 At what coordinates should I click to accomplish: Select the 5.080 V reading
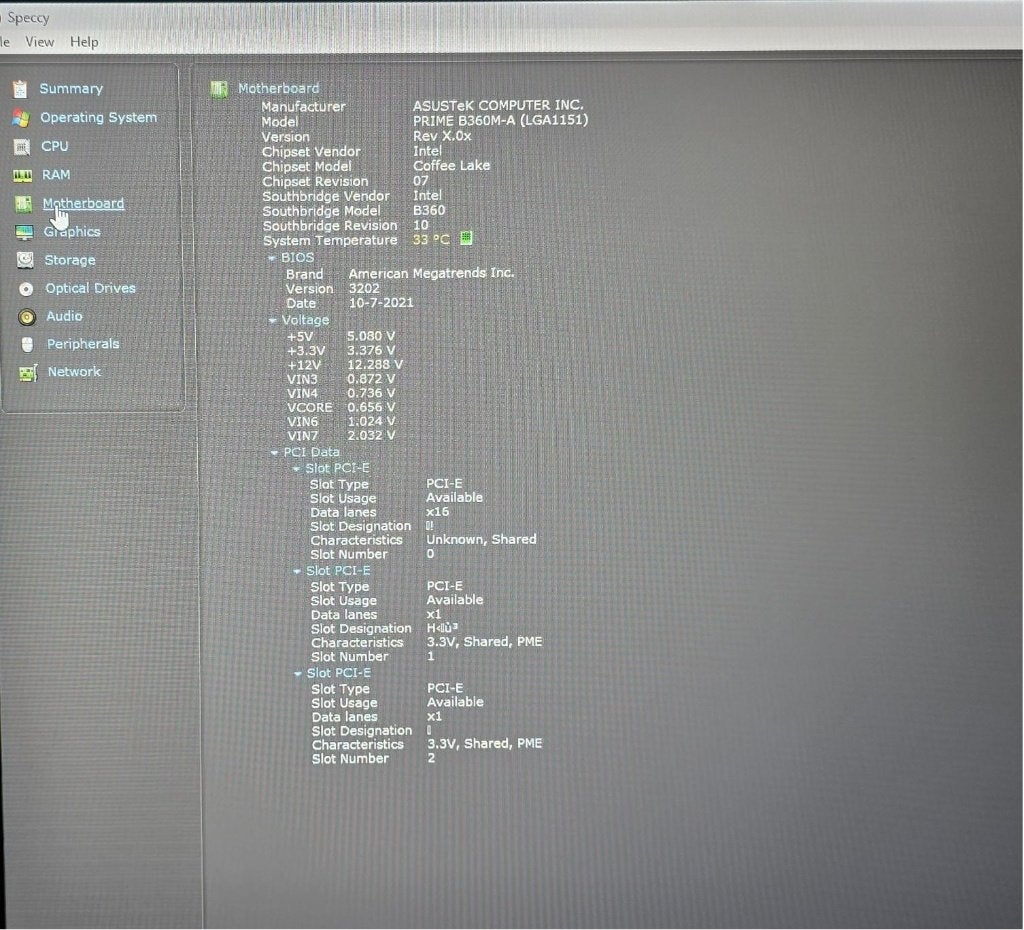tap(371, 336)
